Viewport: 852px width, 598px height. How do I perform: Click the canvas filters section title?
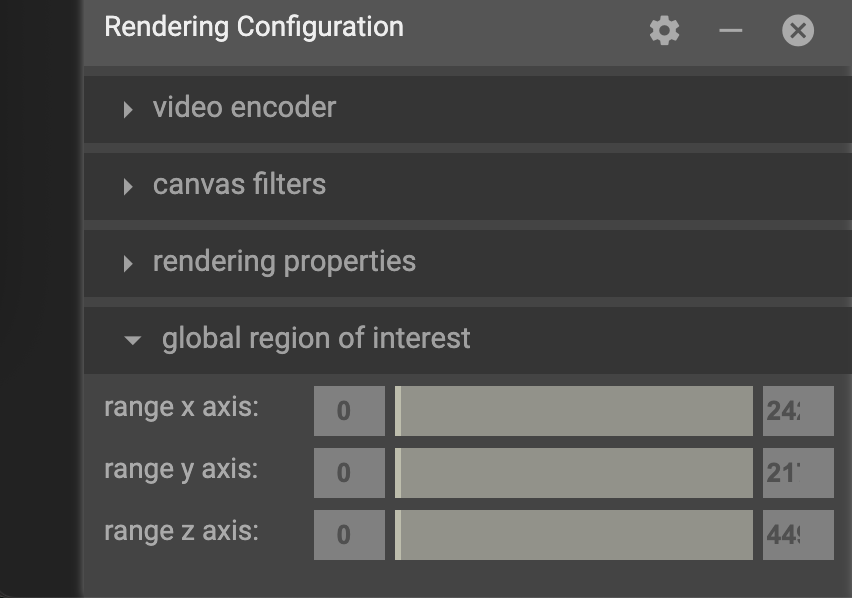pyautogui.click(x=239, y=185)
